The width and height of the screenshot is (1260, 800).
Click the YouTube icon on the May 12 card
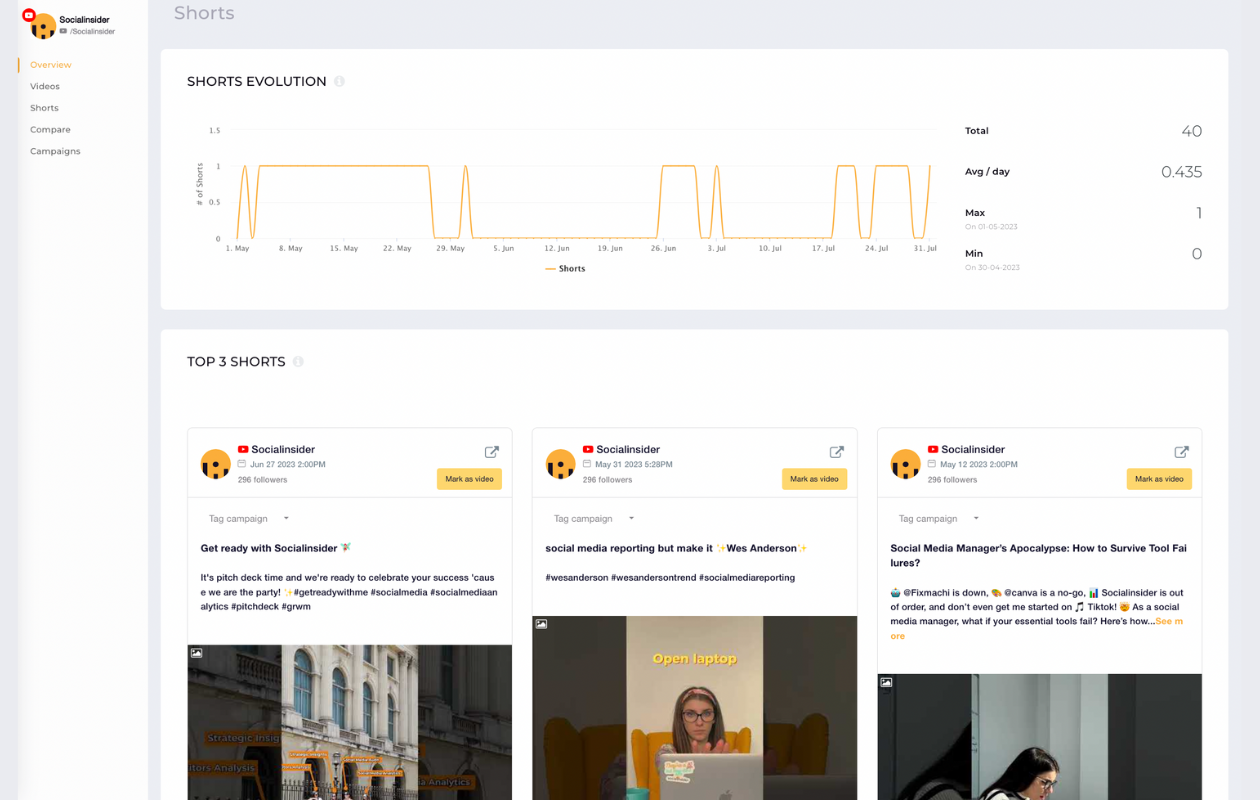(x=933, y=450)
